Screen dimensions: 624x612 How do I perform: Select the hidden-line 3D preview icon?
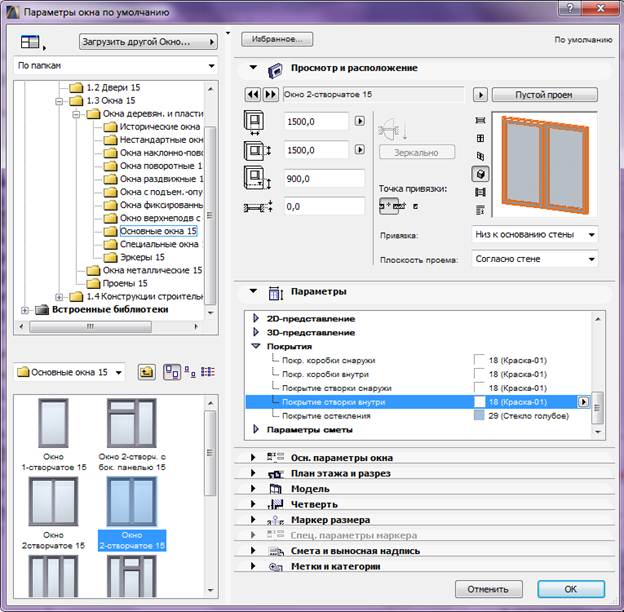point(480,156)
